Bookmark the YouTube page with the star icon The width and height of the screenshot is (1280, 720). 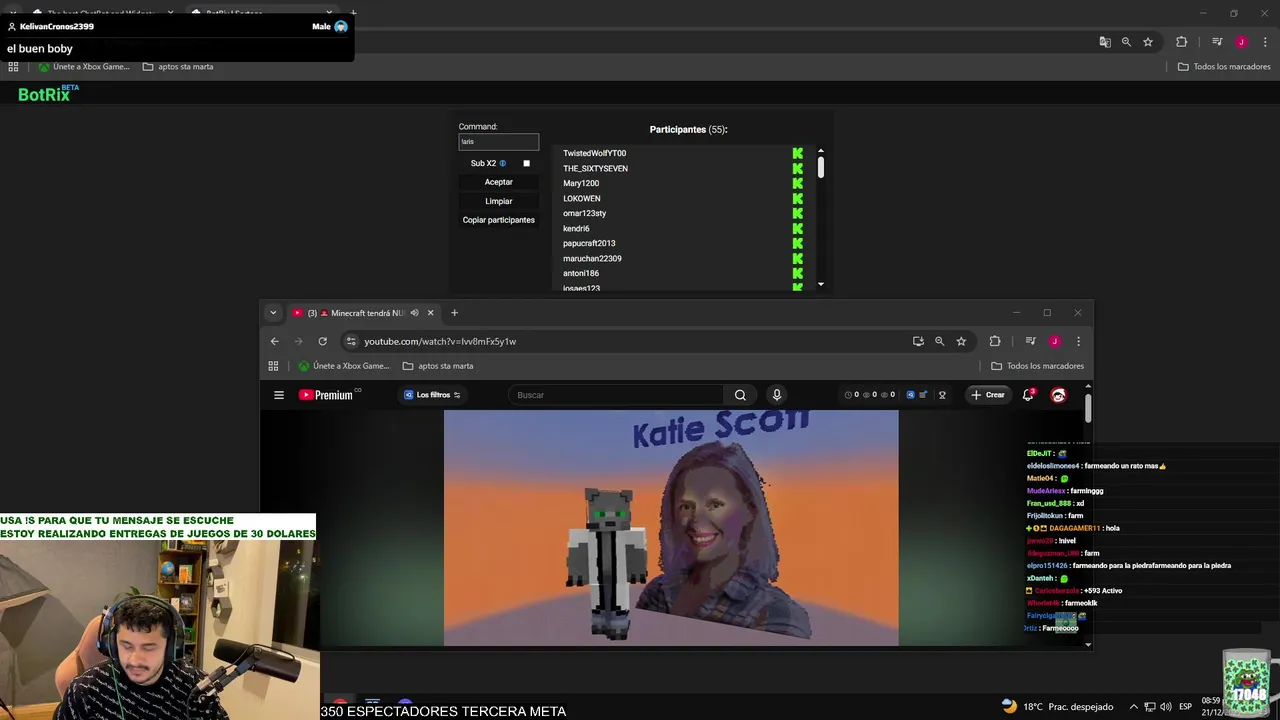tap(961, 341)
